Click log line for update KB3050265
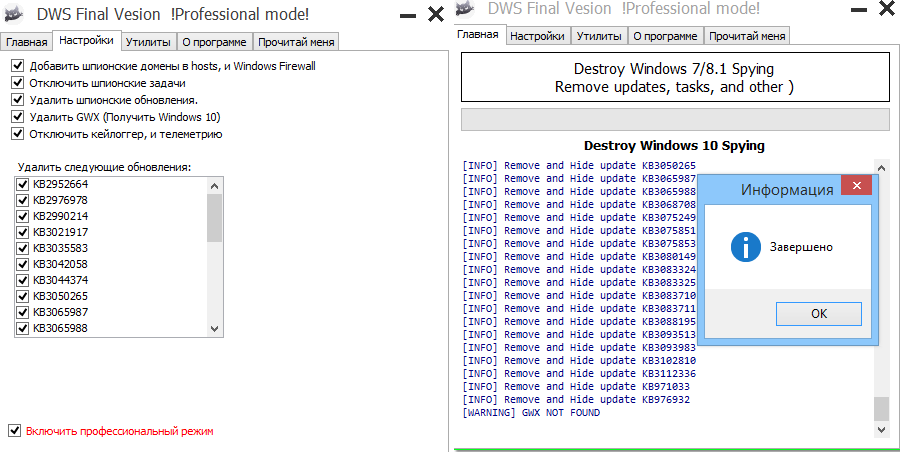Viewport: 900px width, 452px height. click(579, 165)
